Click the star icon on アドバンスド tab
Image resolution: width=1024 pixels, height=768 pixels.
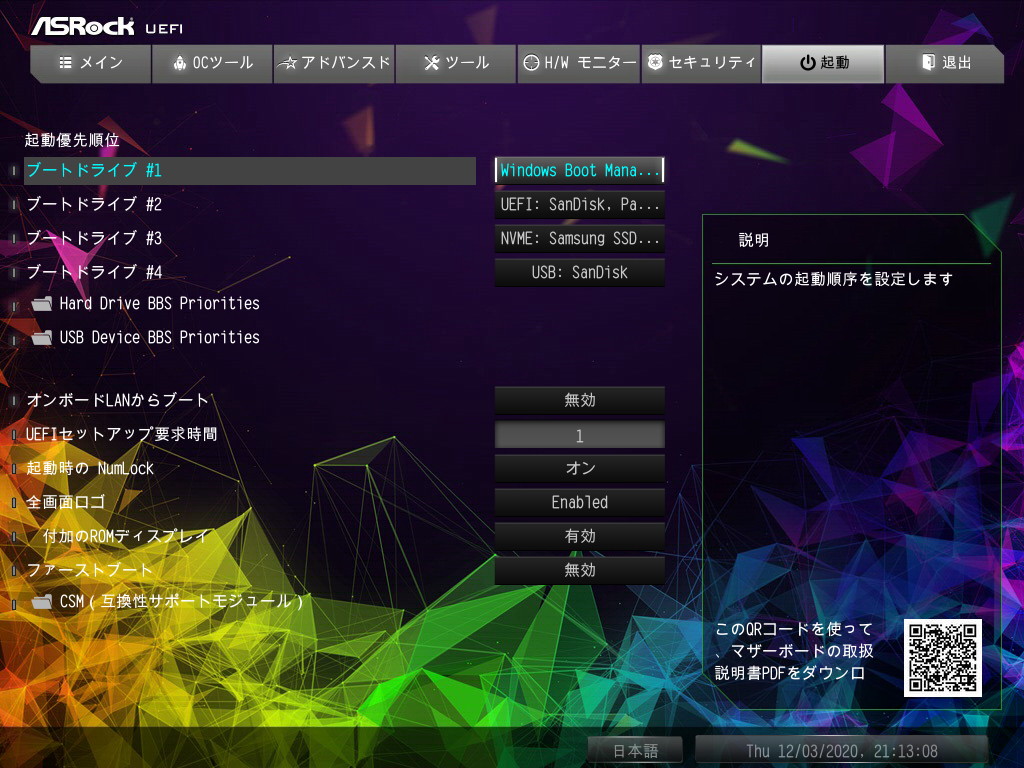[x=287, y=63]
